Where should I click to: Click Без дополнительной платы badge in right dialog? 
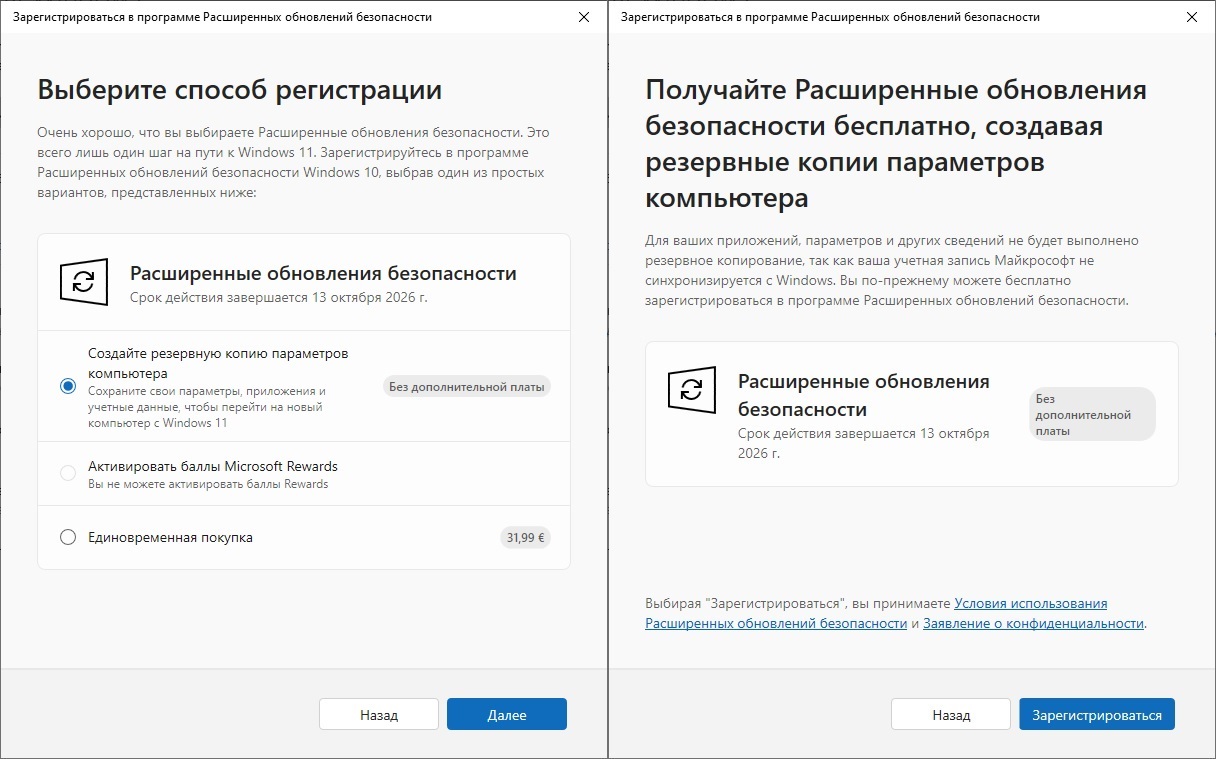(x=1091, y=415)
